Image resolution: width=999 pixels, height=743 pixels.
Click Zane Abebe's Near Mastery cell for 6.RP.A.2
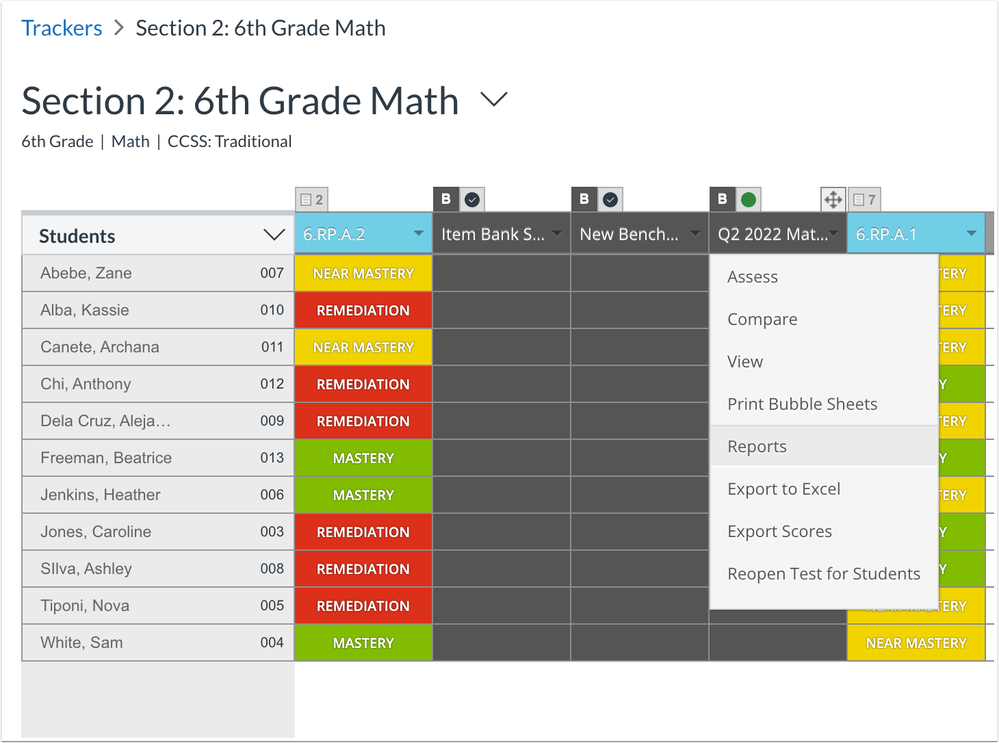pyautogui.click(x=363, y=273)
